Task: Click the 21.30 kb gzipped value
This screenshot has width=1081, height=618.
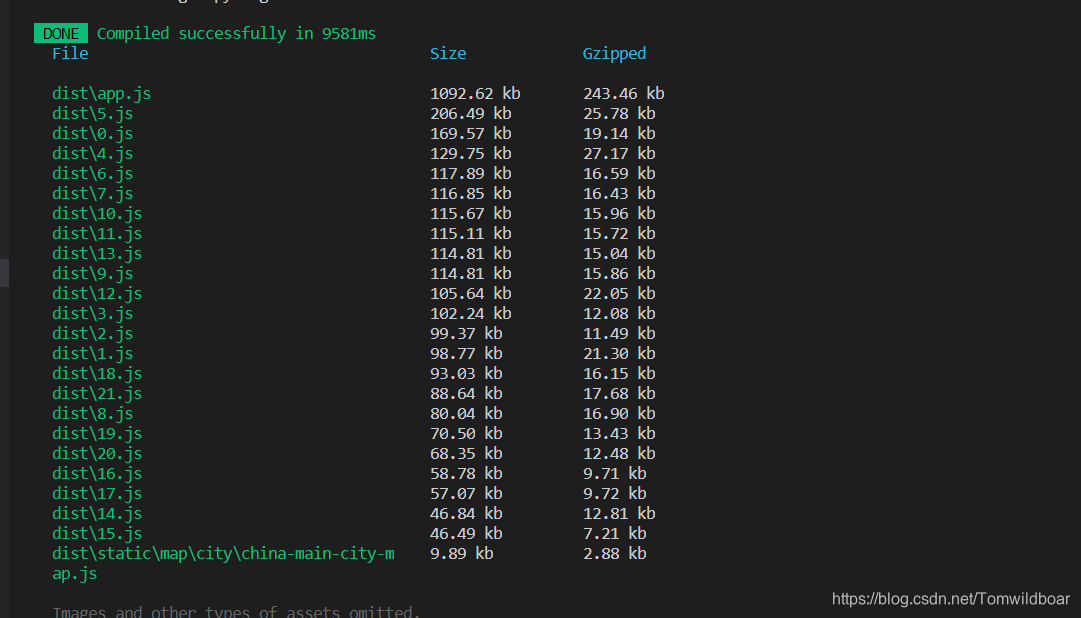Action: click(619, 353)
